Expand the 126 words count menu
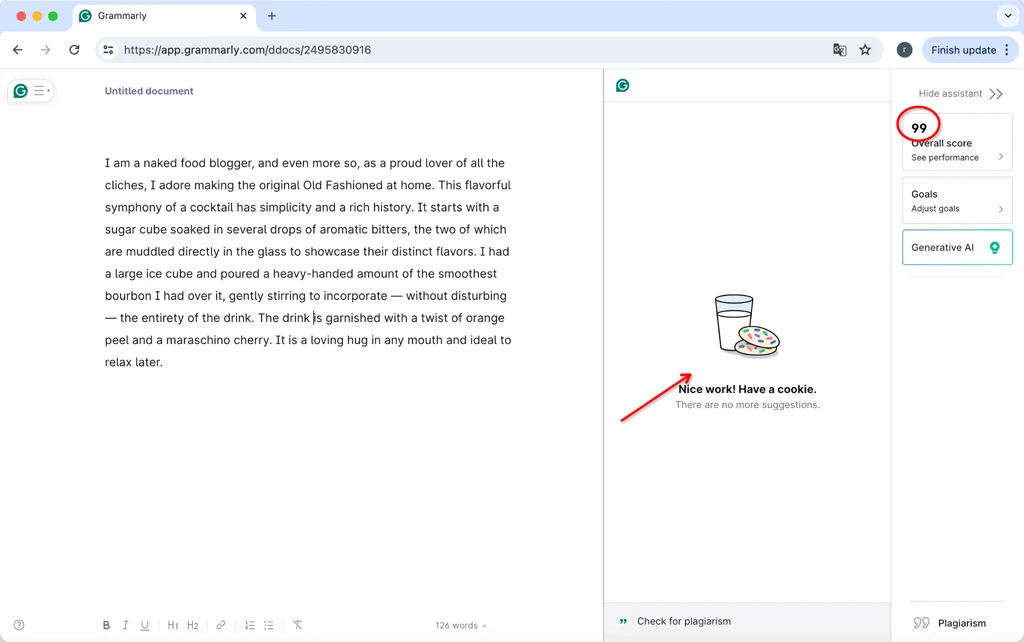Viewport: 1024px width, 642px height. [461, 625]
